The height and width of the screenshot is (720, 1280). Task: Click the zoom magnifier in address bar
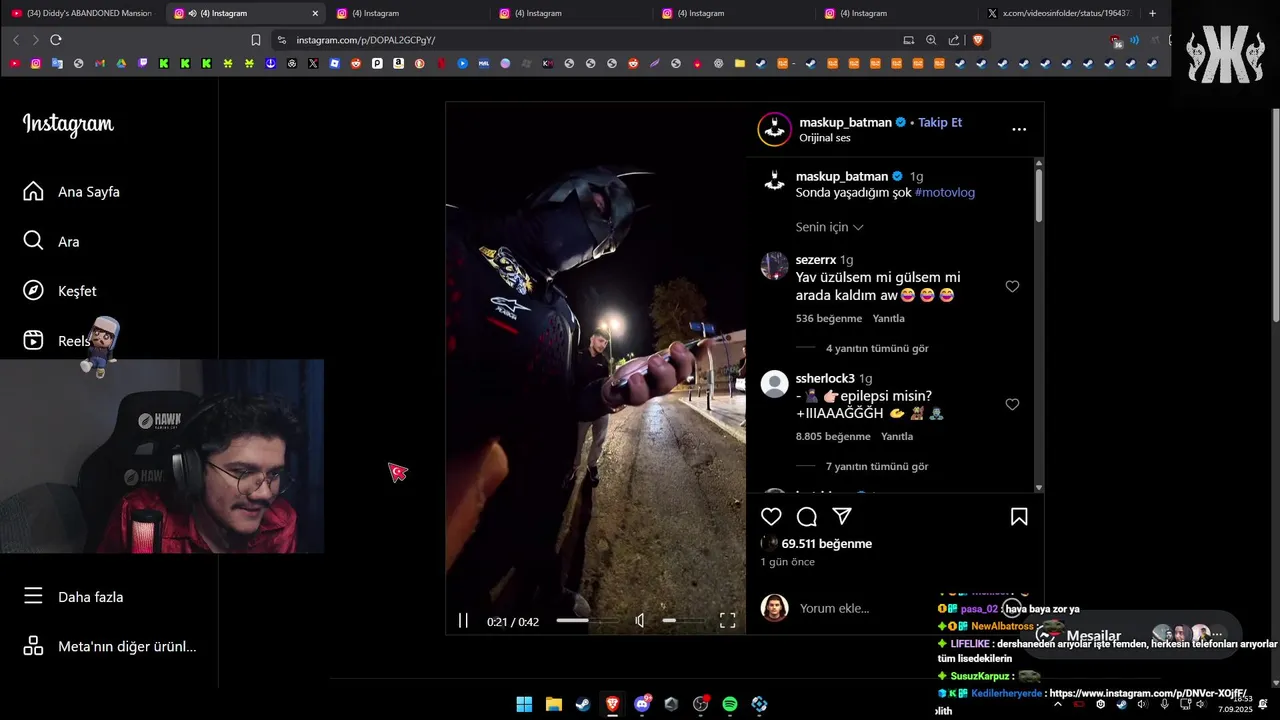[x=931, y=40]
